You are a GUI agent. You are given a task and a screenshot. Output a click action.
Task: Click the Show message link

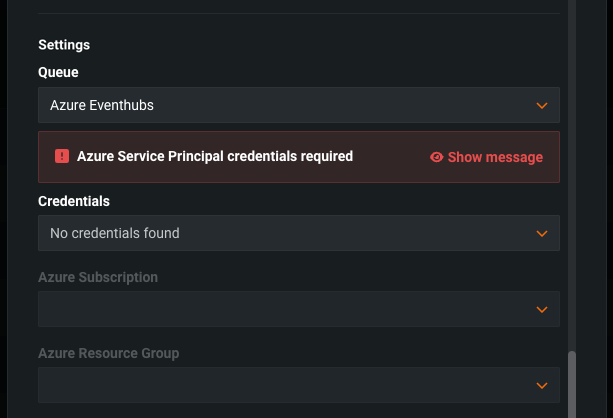(x=495, y=157)
